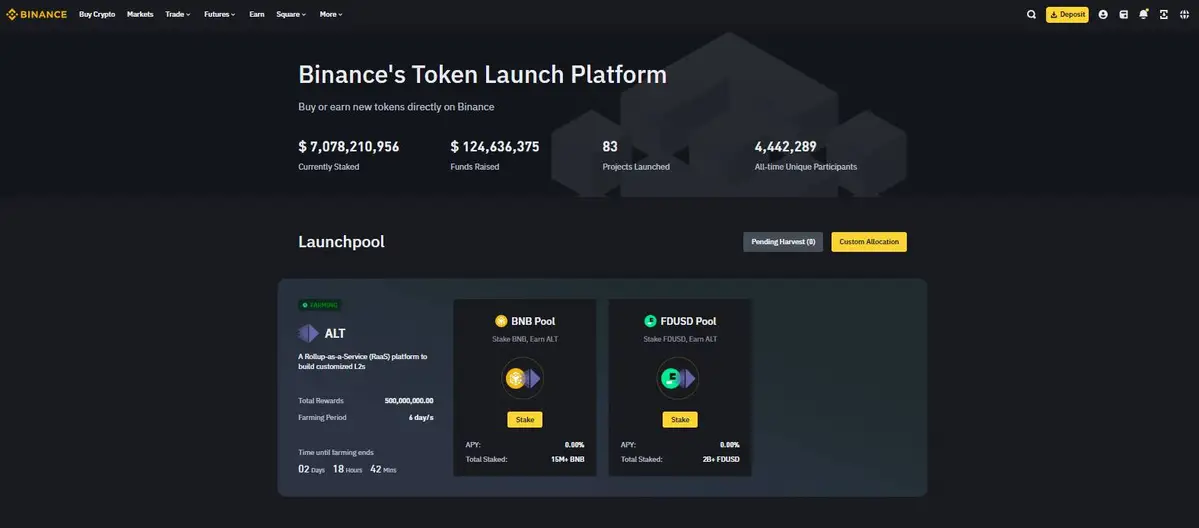Open the search magnifier icon

[1031, 14]
